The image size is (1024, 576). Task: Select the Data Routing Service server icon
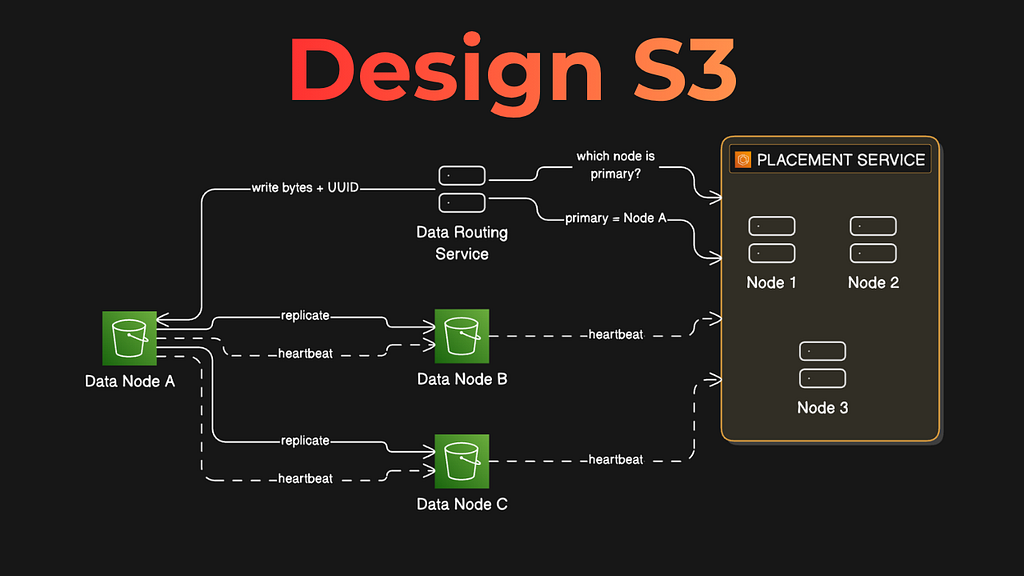click(462, 189)
